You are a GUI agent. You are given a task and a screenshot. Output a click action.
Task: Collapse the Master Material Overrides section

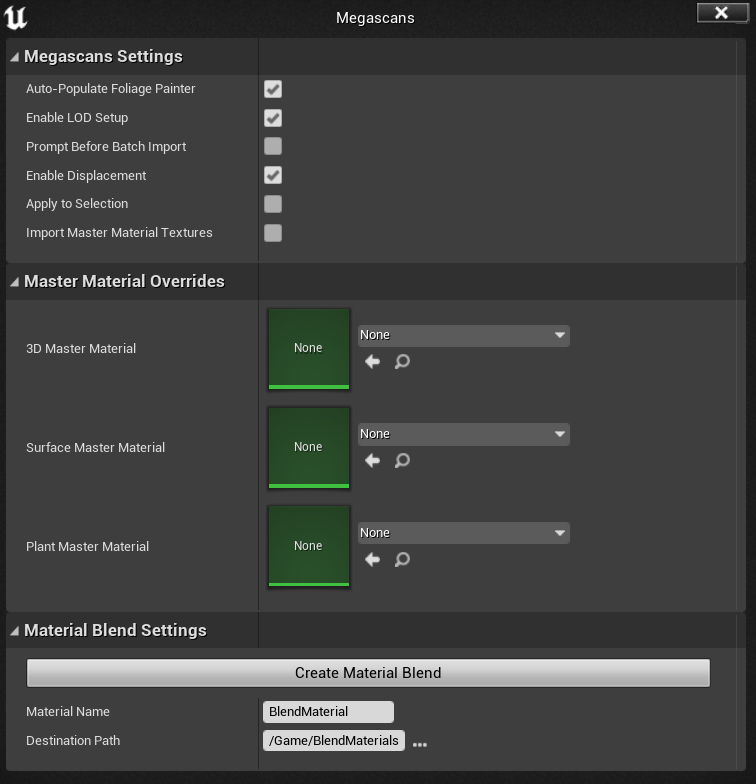coord(15,282)
